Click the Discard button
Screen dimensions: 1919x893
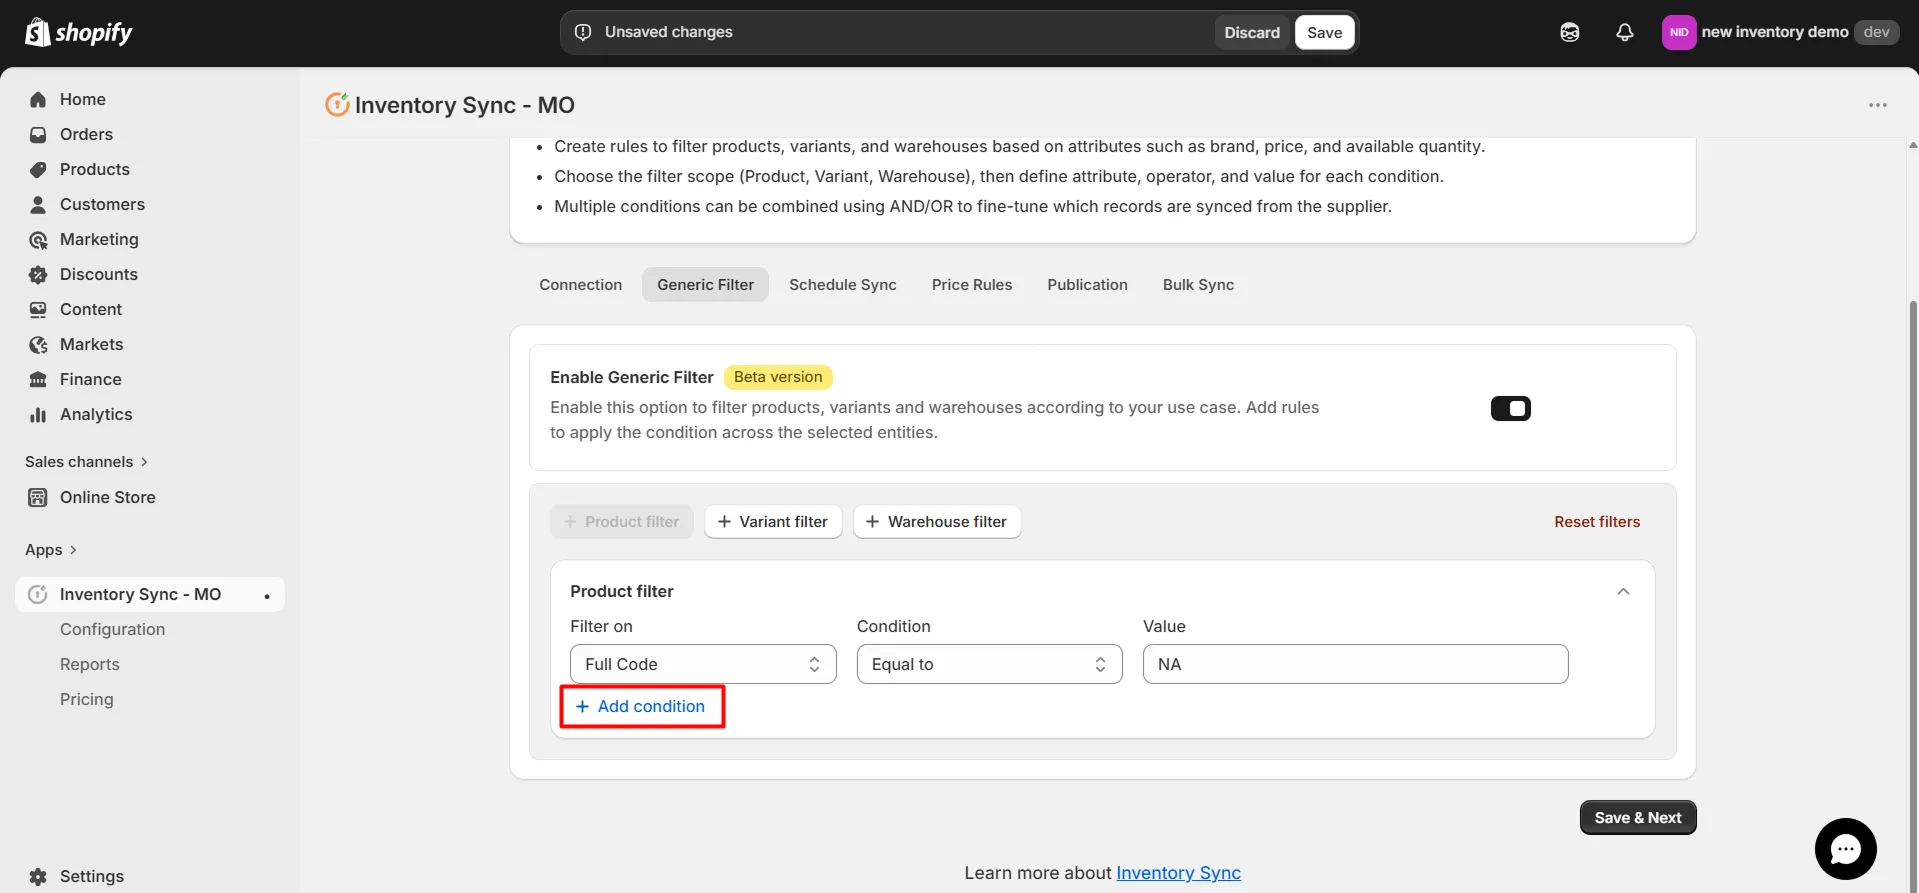[1252, 32]
